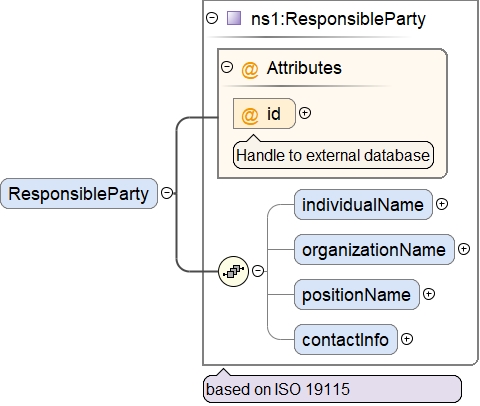The height and width of the screenshot is (406, 480).
Task: Collapse the ns1:ResponsibleParty type box
Action: coord(212,18)
